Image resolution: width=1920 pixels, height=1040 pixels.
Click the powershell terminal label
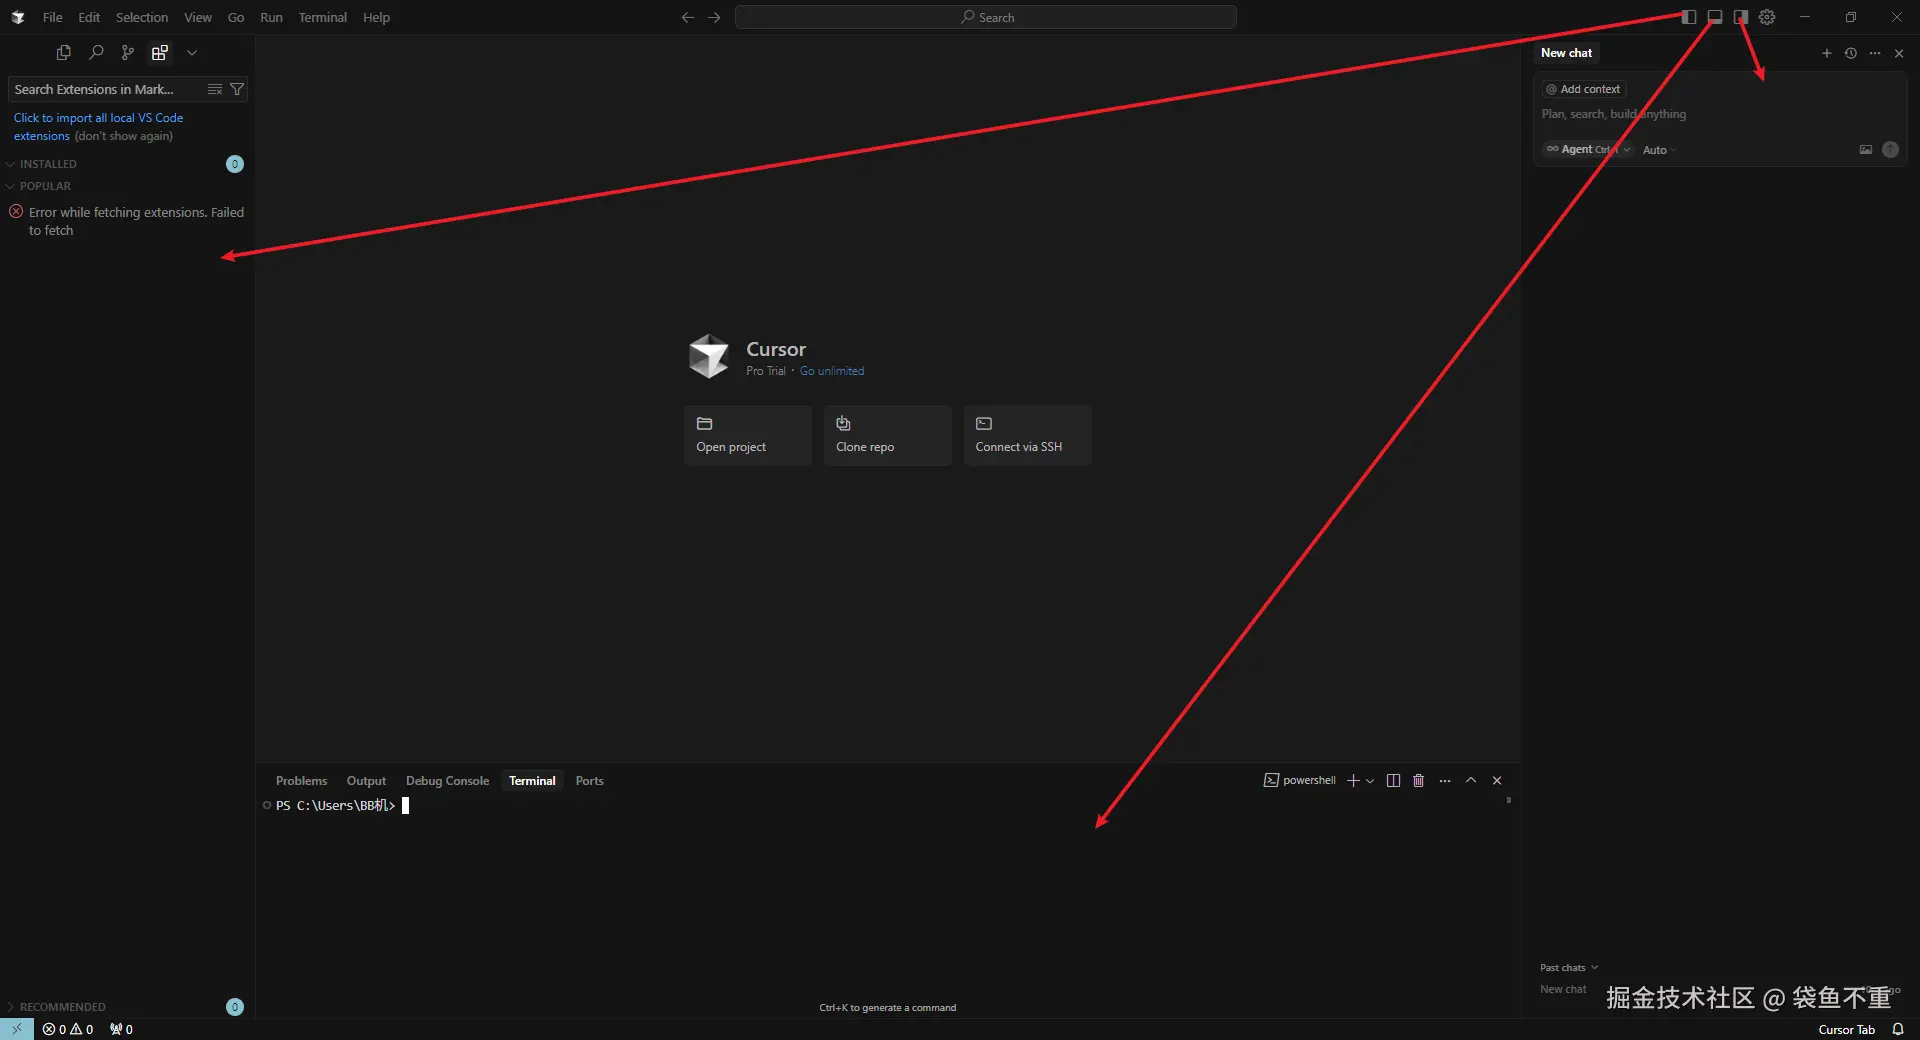pos(1300,780)
